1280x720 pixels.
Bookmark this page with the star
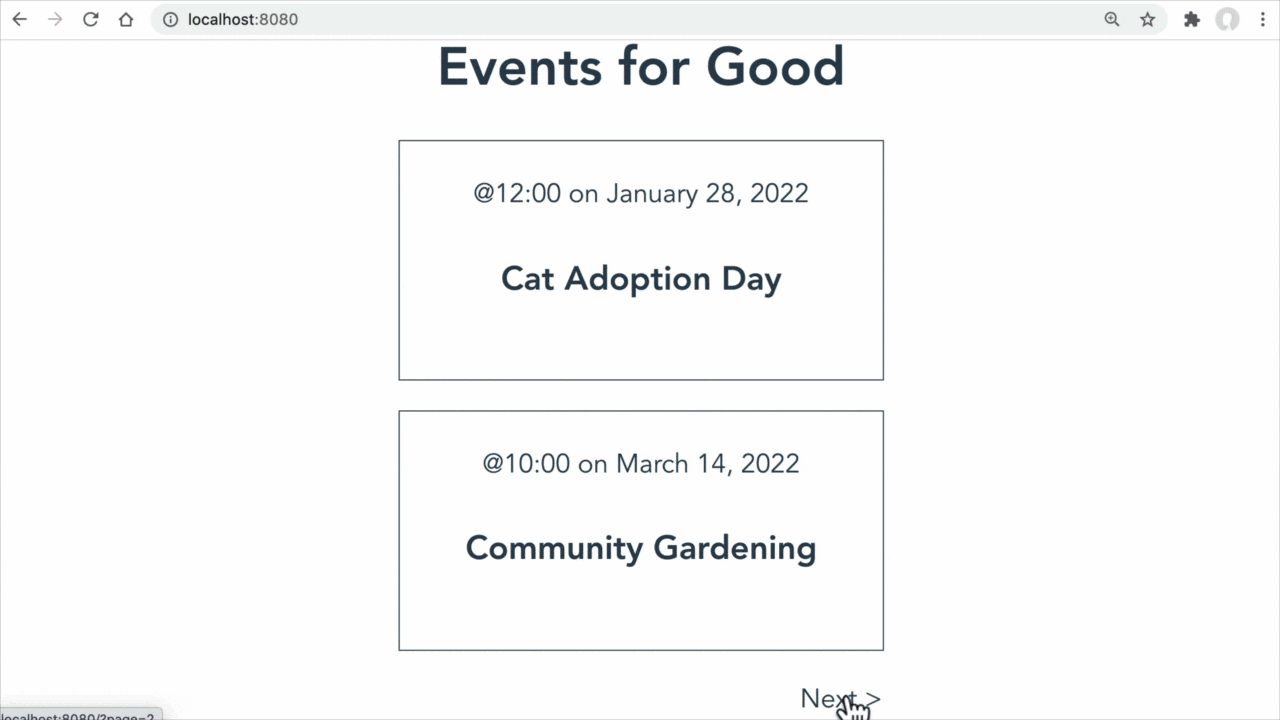tap(1148, 19)
